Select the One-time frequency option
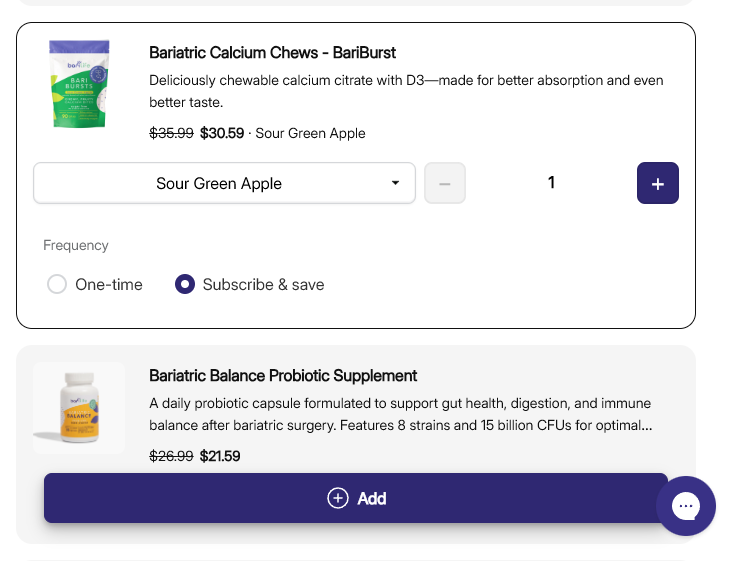Screen dimensions: 734x561 click(x=57, y=284)
